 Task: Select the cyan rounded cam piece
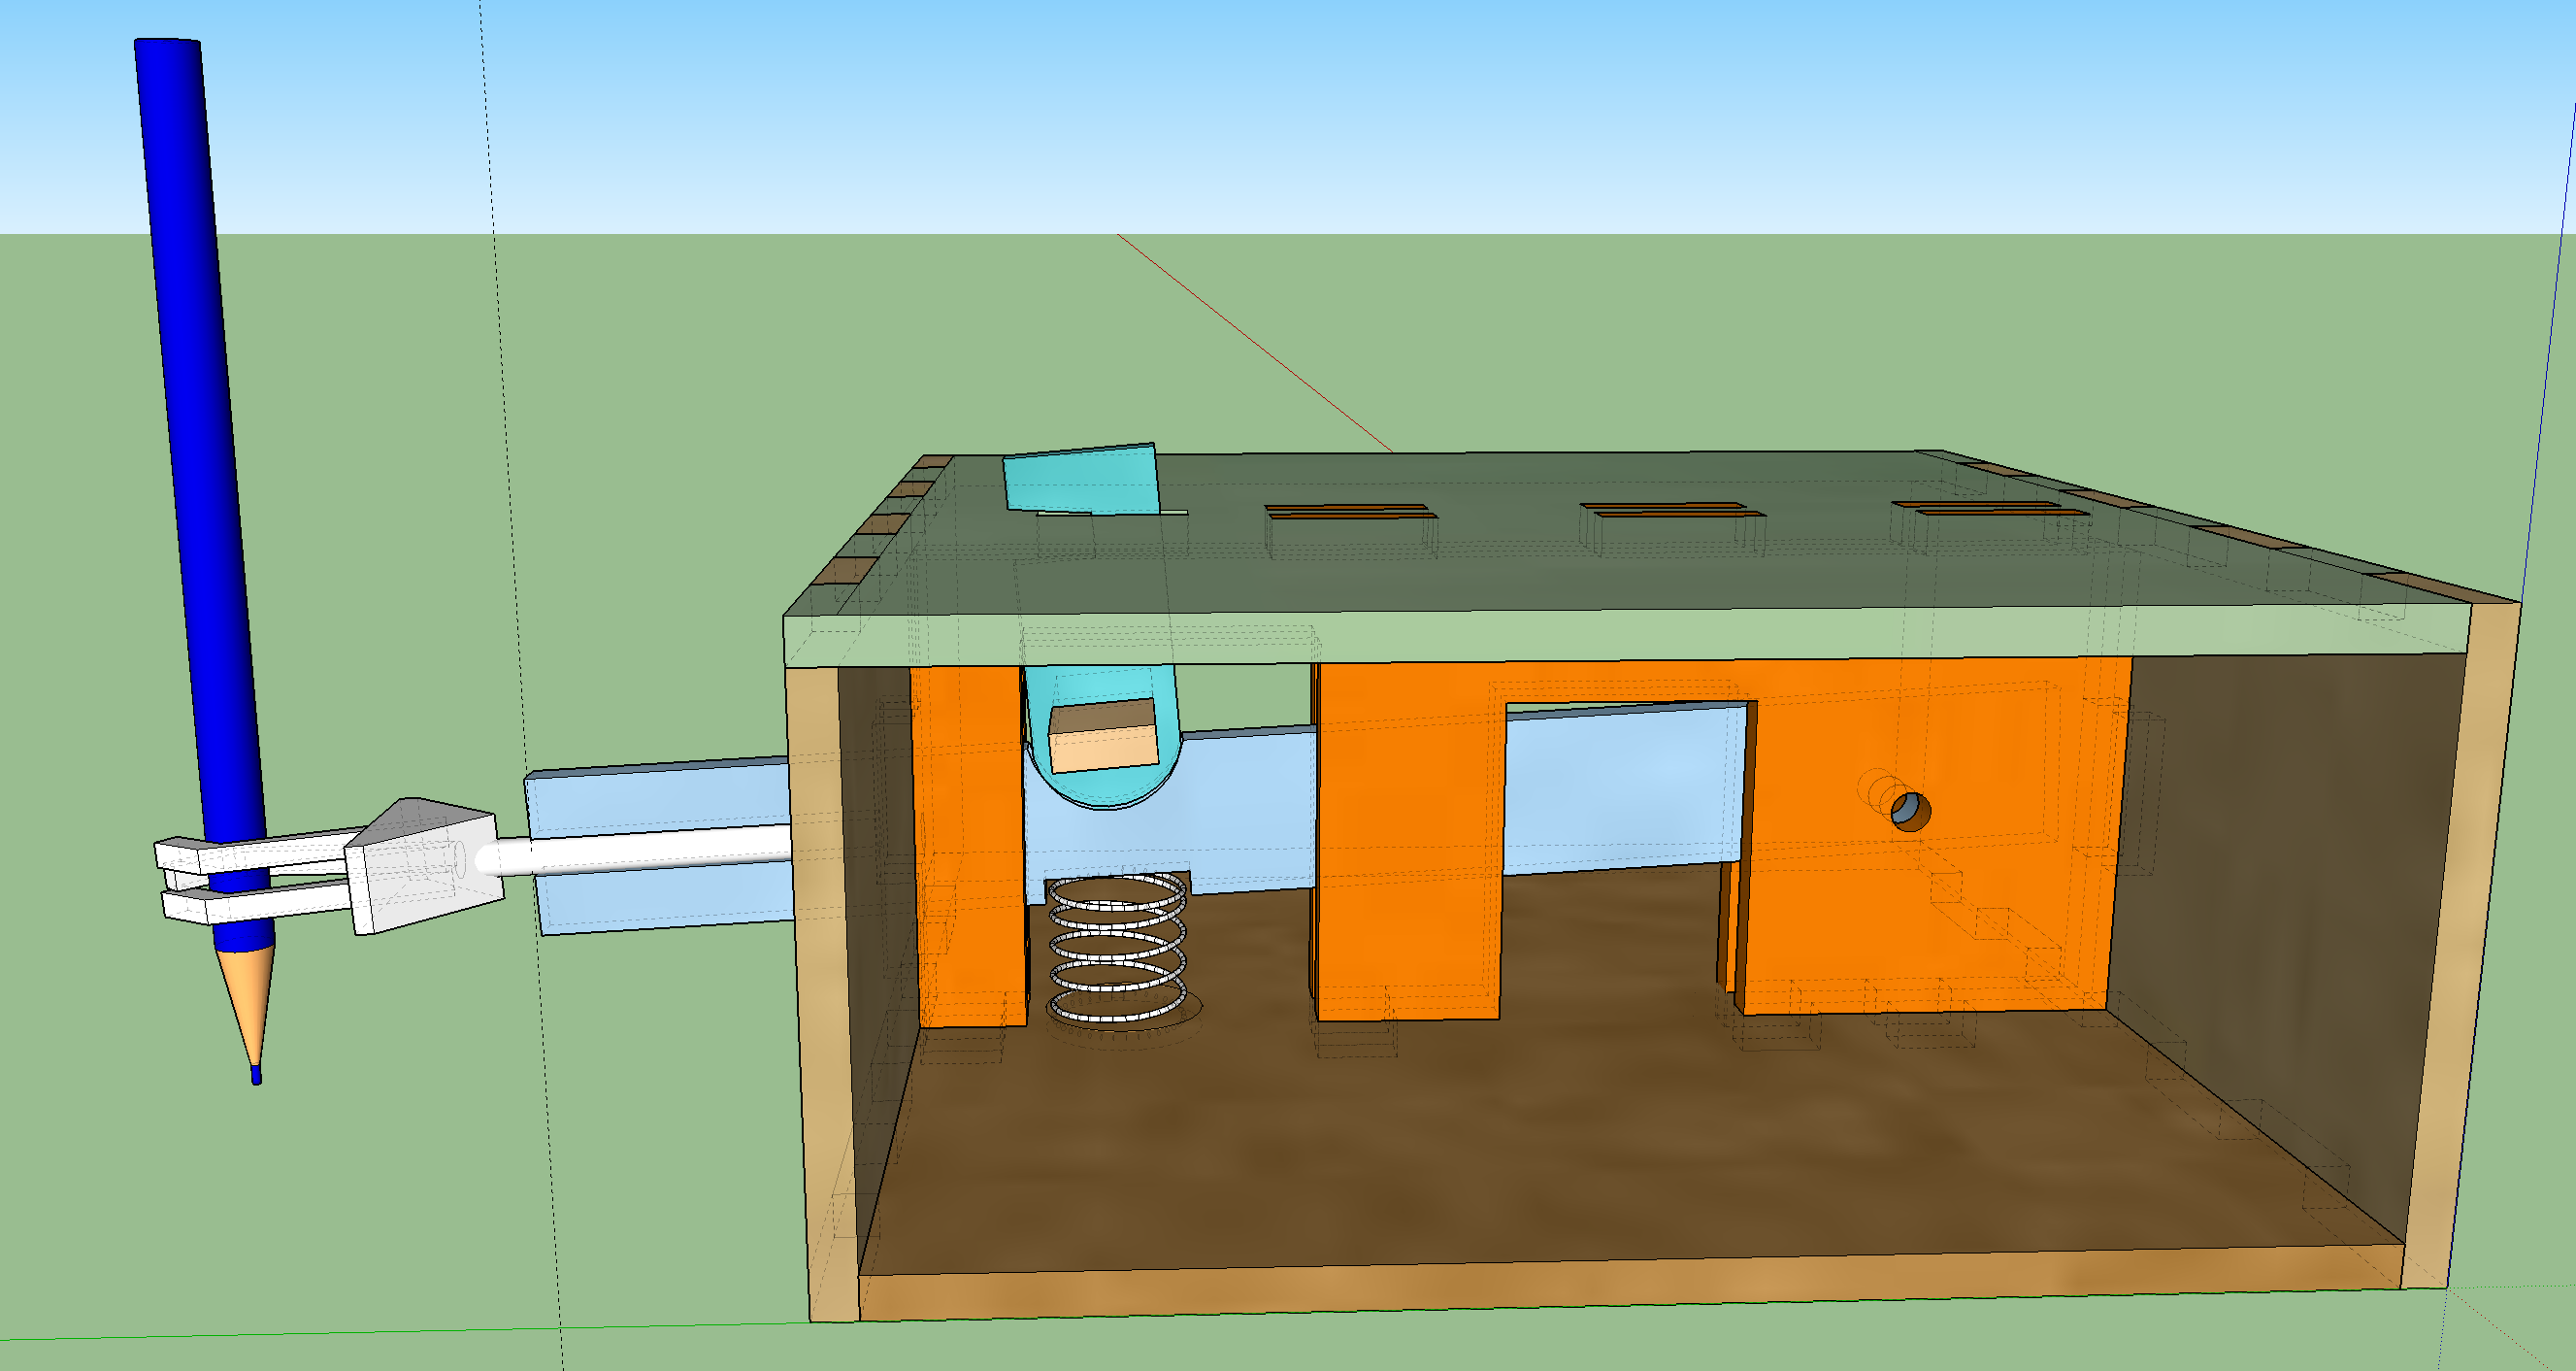(x=1100, y=790)
